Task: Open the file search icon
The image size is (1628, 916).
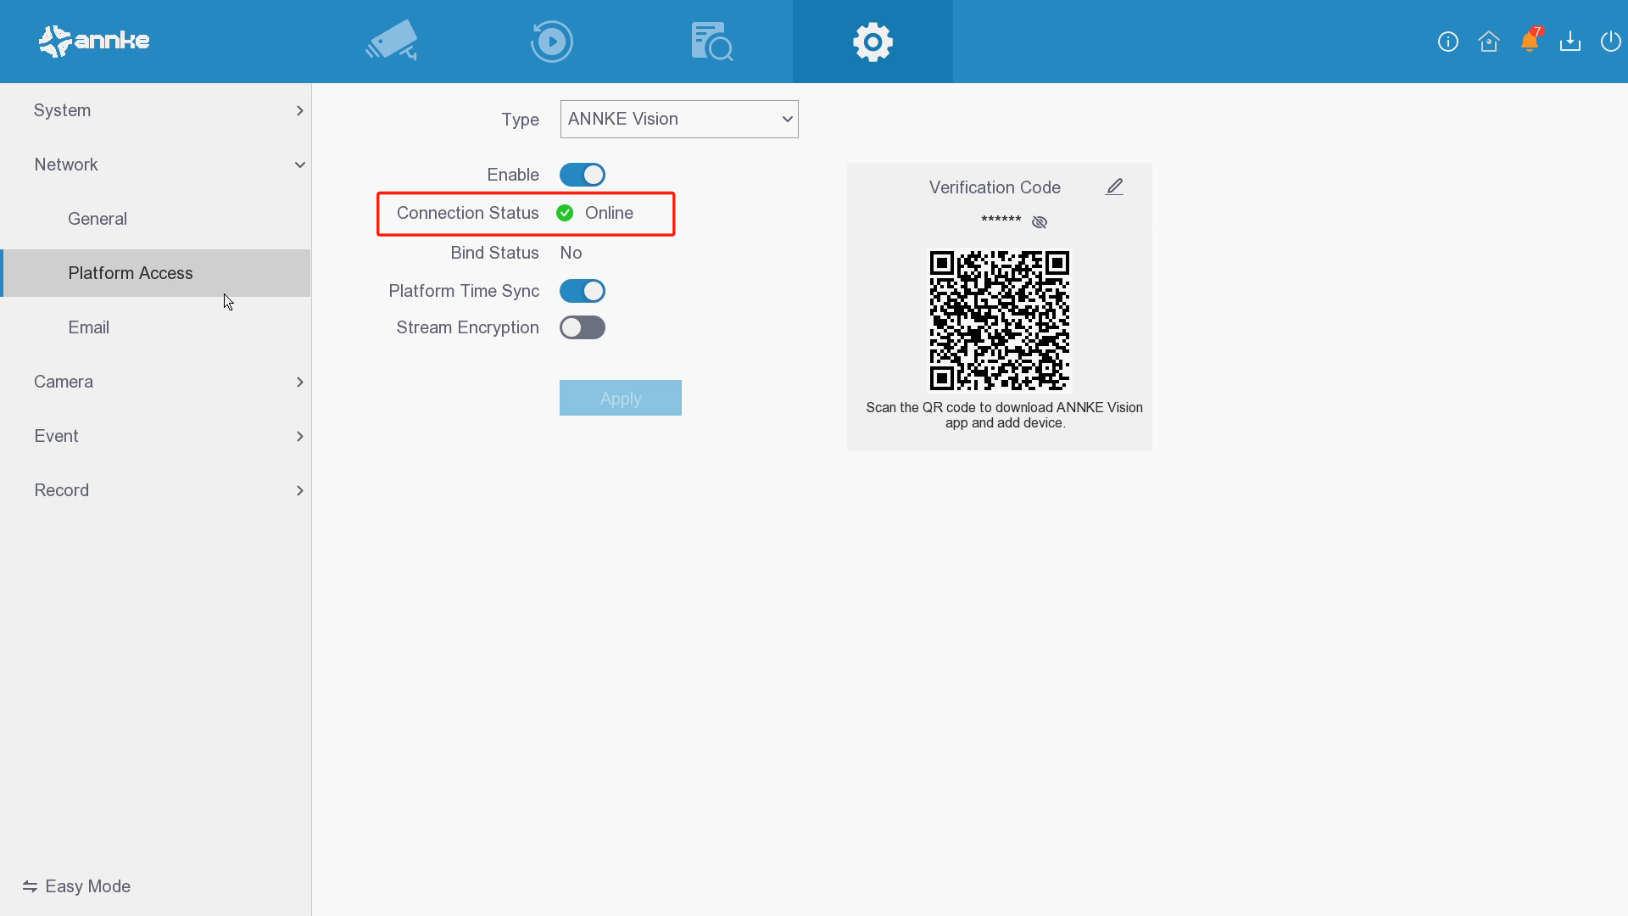Action: 712,41
